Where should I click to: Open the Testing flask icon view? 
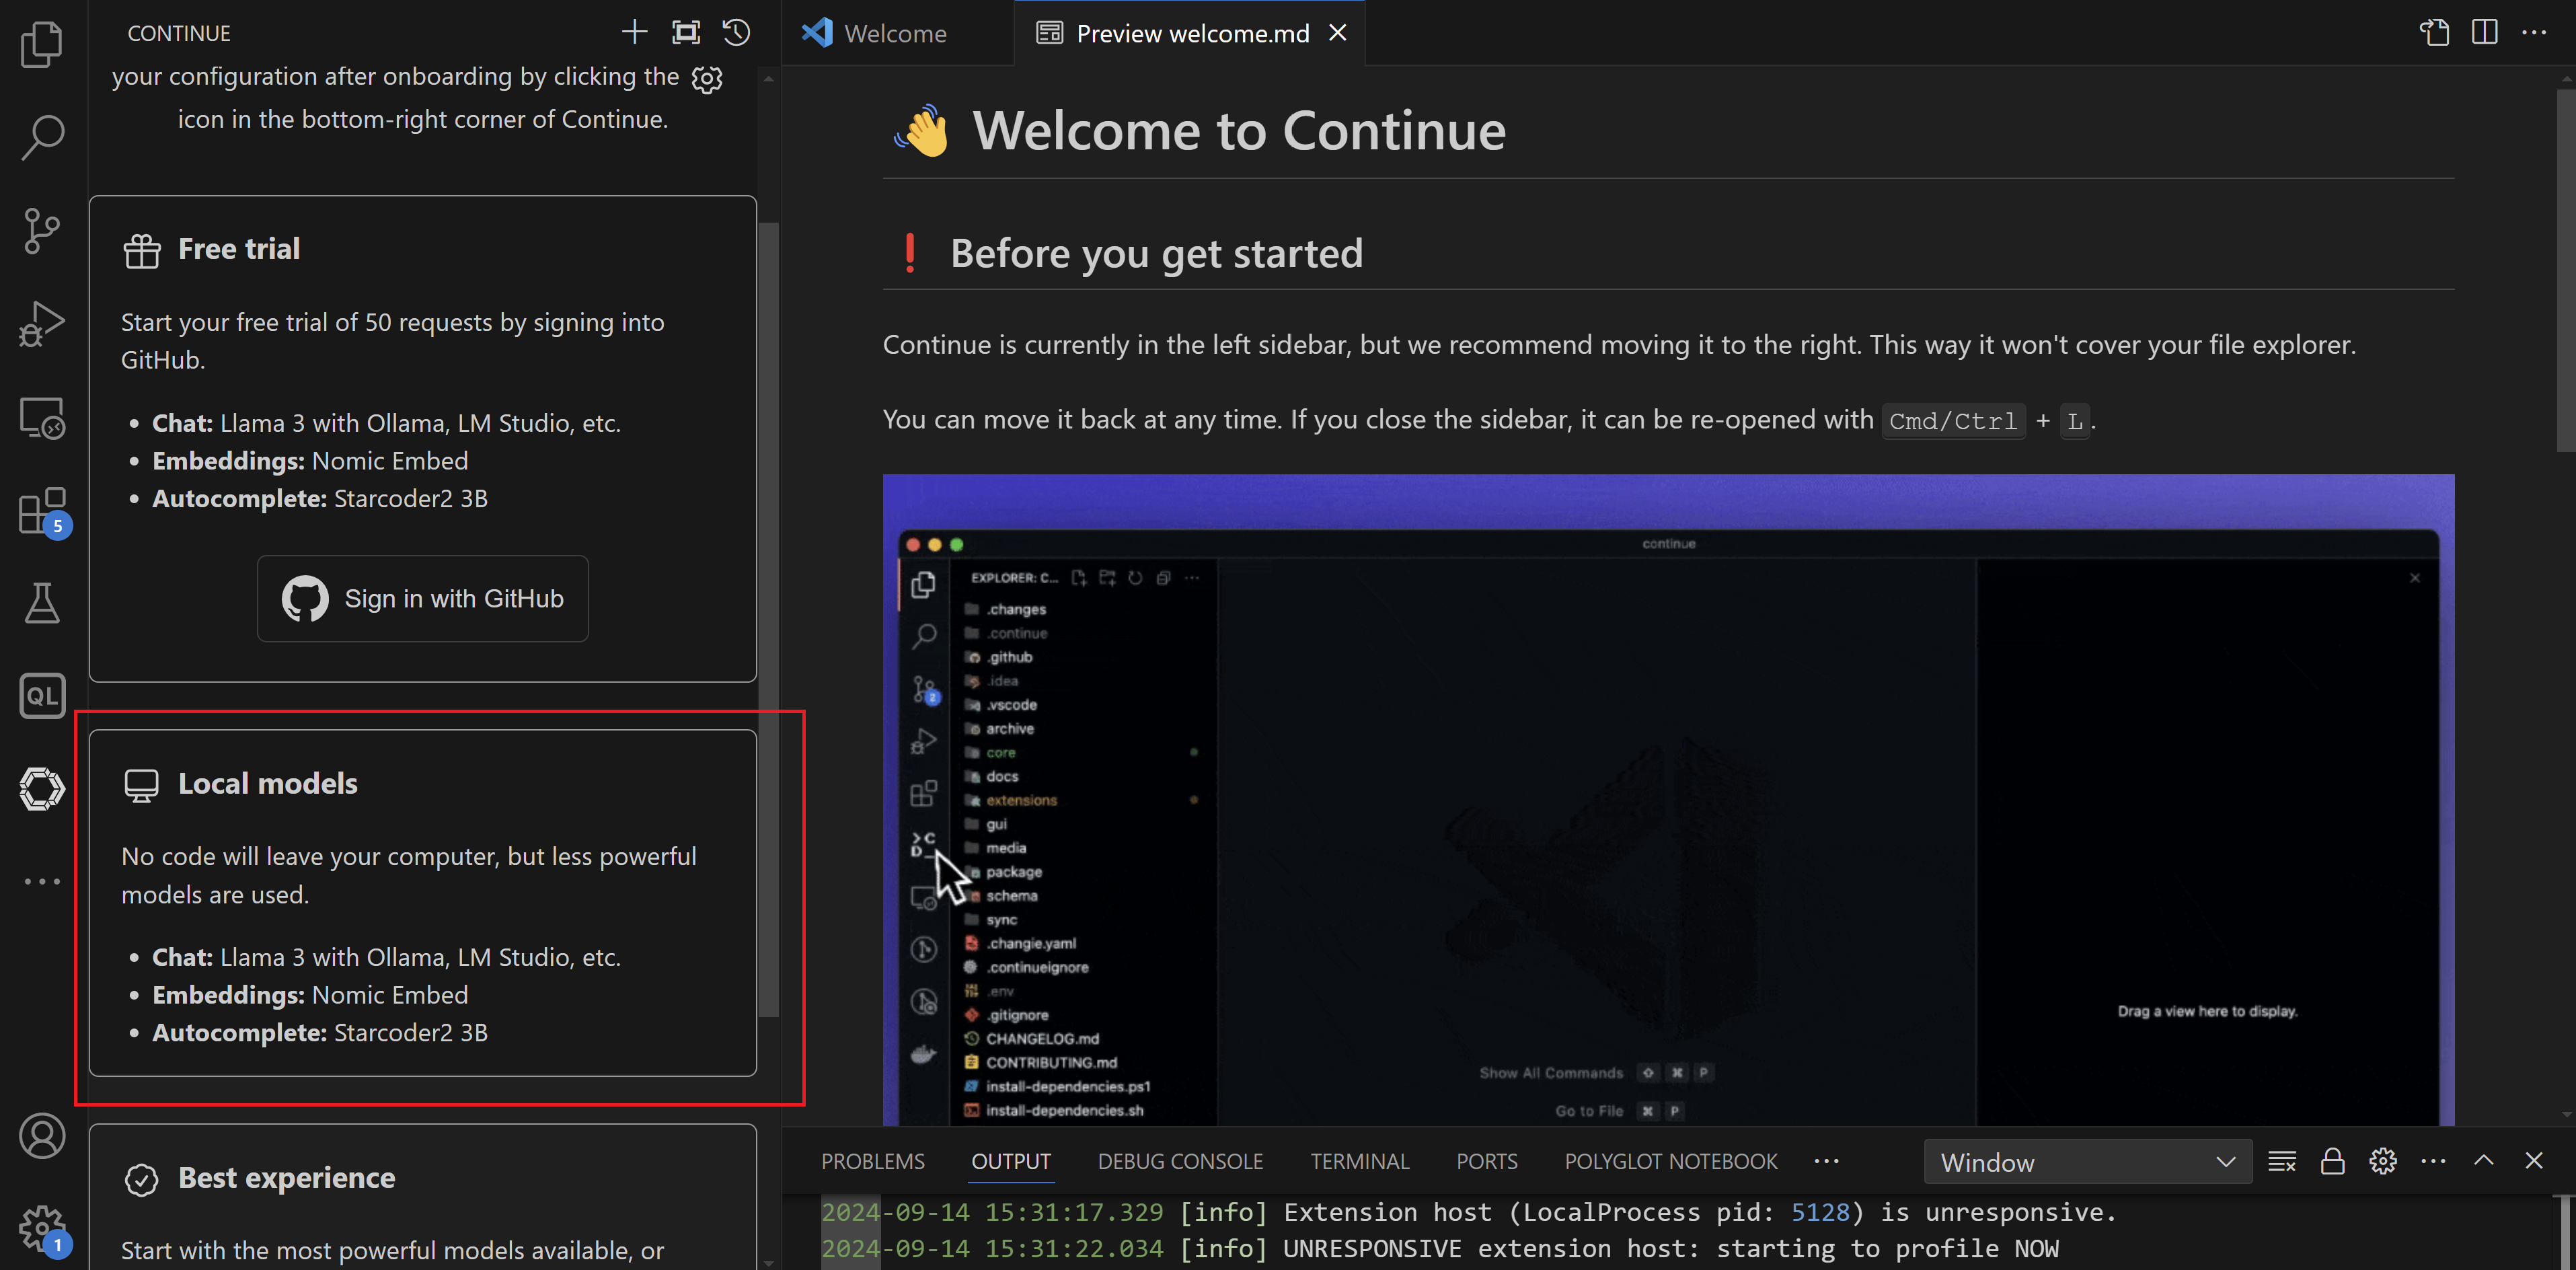[41, 603]
